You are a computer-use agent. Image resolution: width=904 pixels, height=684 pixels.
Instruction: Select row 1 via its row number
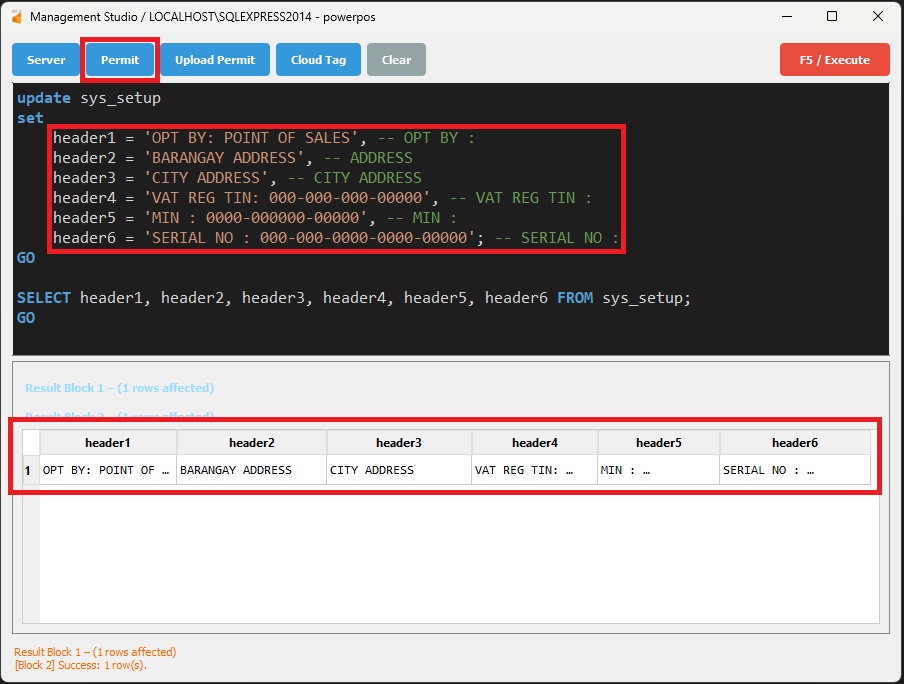tap(28, 470)
